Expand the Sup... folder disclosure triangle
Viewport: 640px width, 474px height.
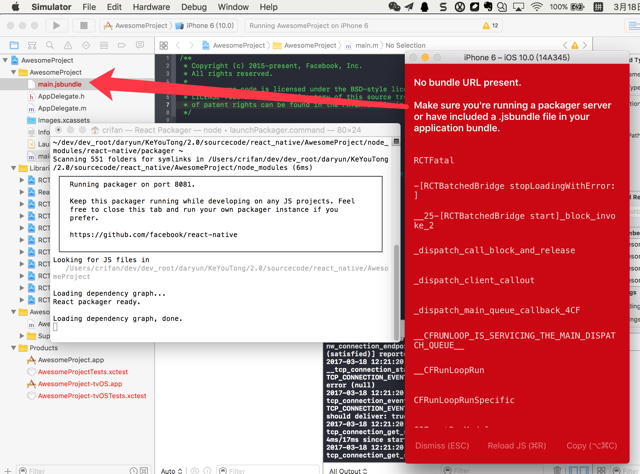(x=22, y=336)
